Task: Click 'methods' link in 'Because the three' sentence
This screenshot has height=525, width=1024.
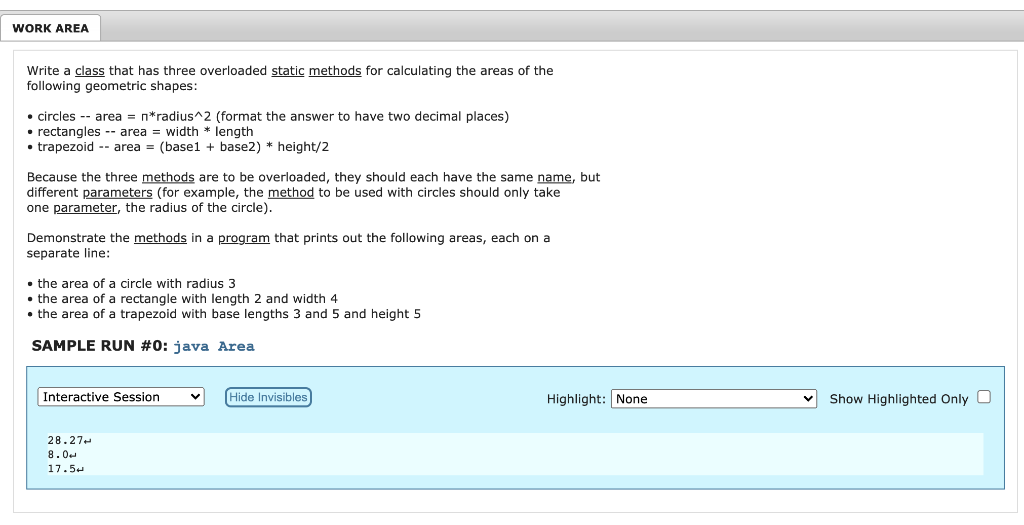Action: pos(168,177)
